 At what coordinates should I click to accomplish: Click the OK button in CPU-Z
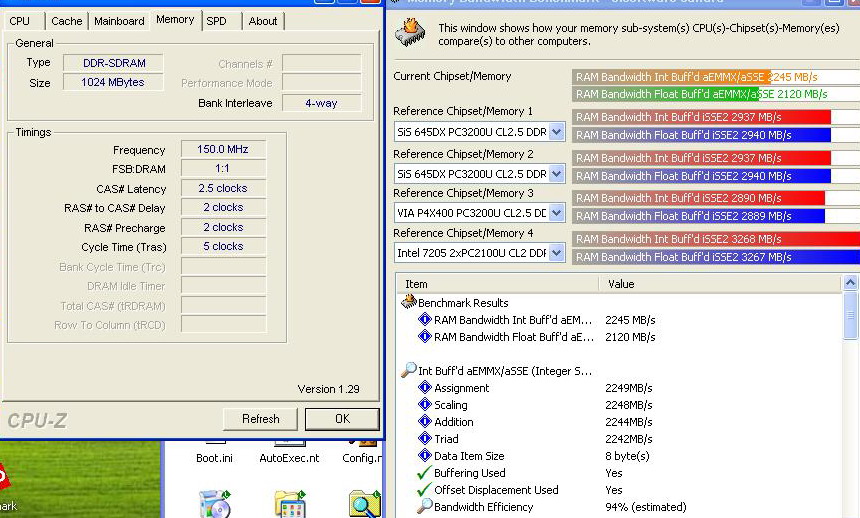342,419
